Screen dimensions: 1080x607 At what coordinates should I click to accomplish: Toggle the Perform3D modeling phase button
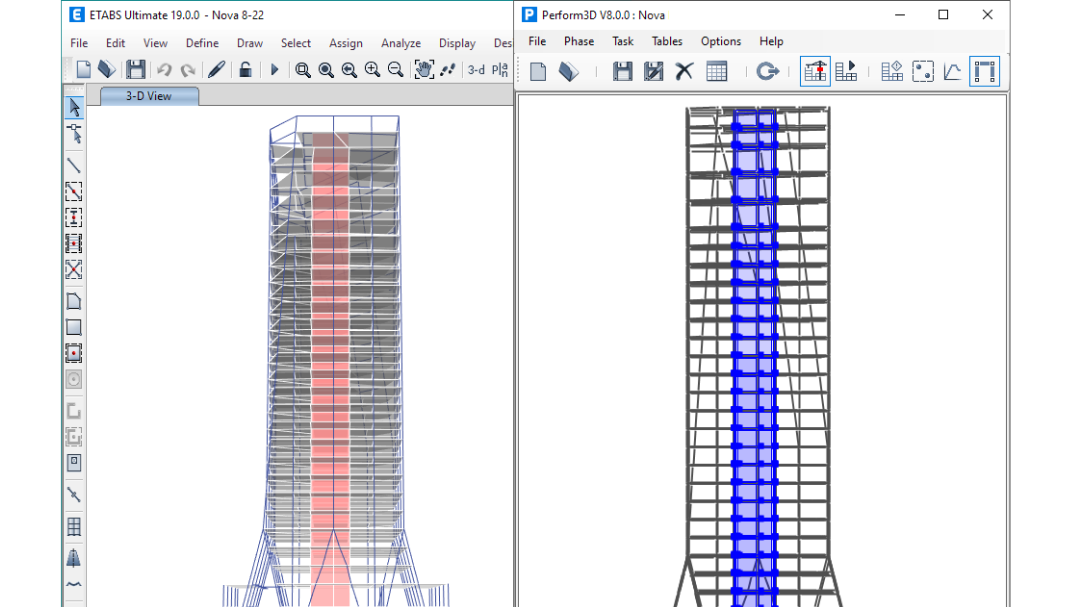tap(815, 71)
